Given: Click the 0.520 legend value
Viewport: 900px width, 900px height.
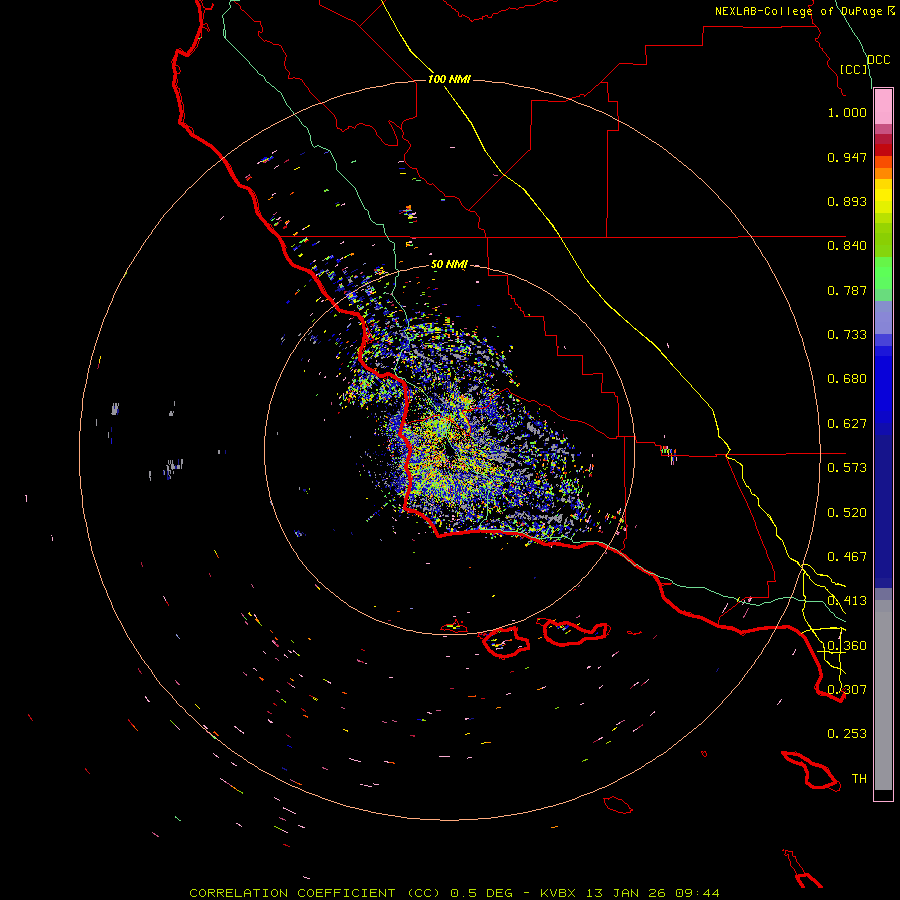Looking at the screenshot, I should pyautogui.click(x=847, y=513).
